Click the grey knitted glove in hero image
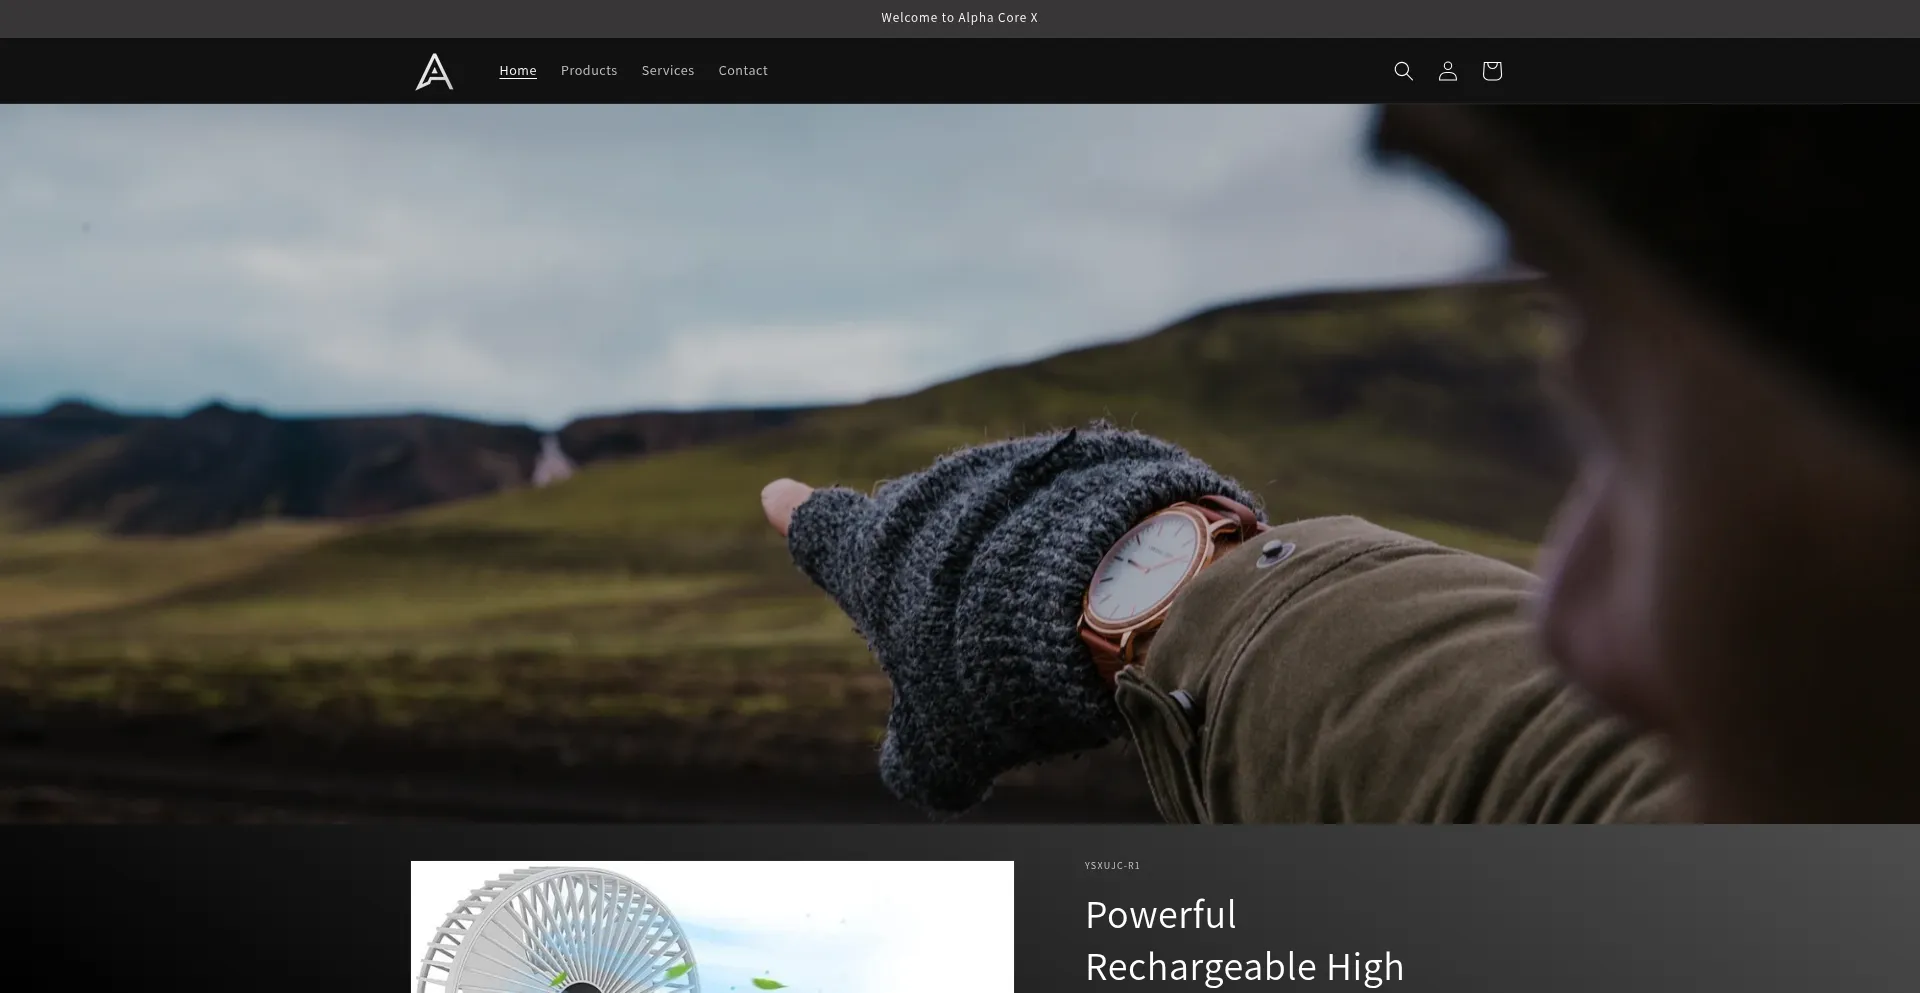This screenshot has height=993, width=1920. (960, 600)
